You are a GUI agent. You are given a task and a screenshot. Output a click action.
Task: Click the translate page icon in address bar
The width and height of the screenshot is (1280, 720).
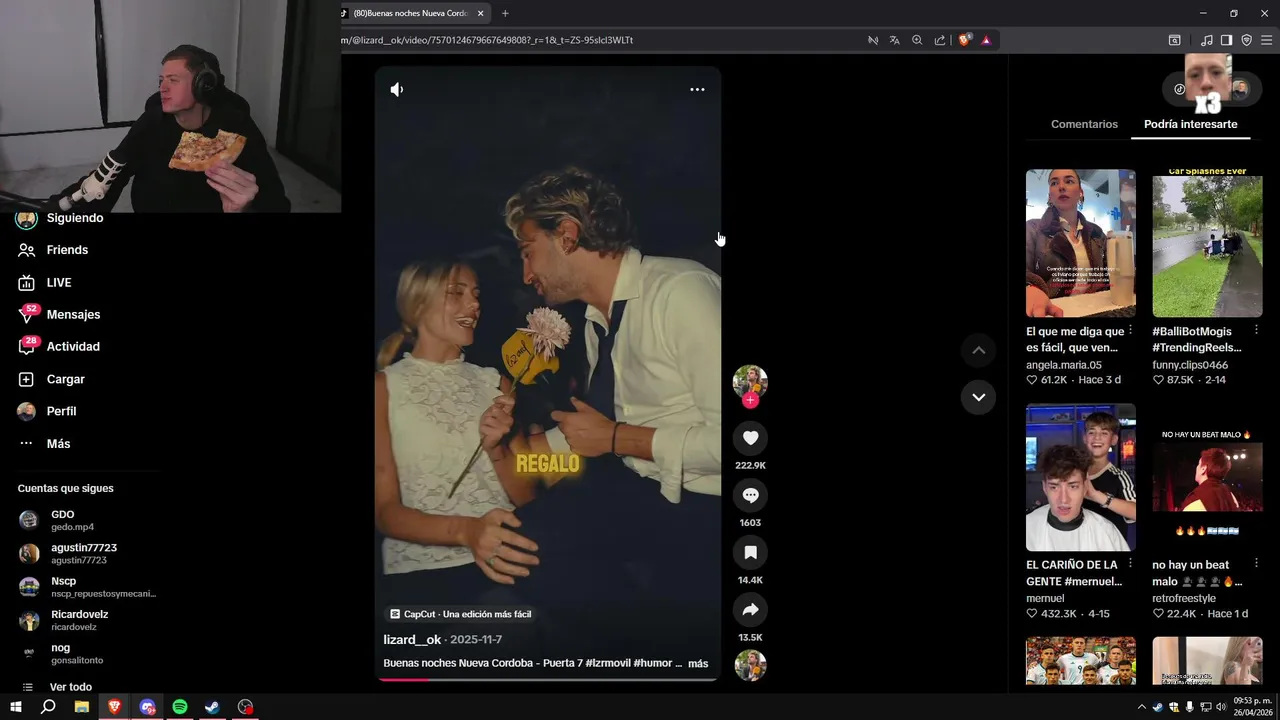tap(894, 40)
